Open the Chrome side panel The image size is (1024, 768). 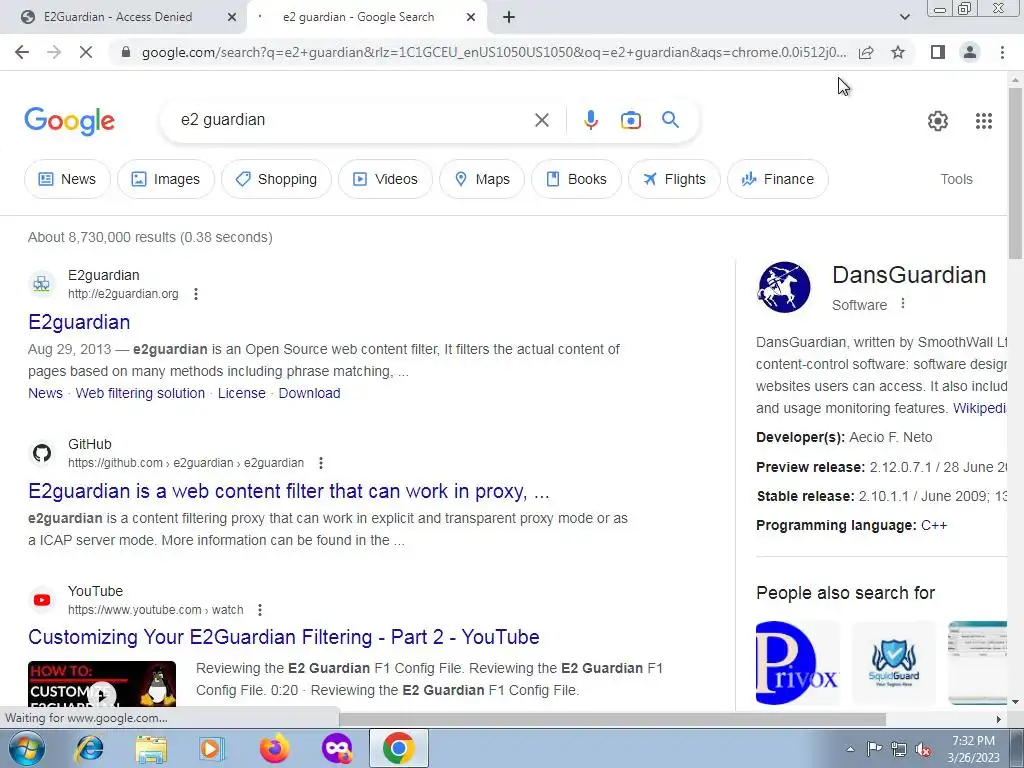pyautogui.click(x=938, y=52)
